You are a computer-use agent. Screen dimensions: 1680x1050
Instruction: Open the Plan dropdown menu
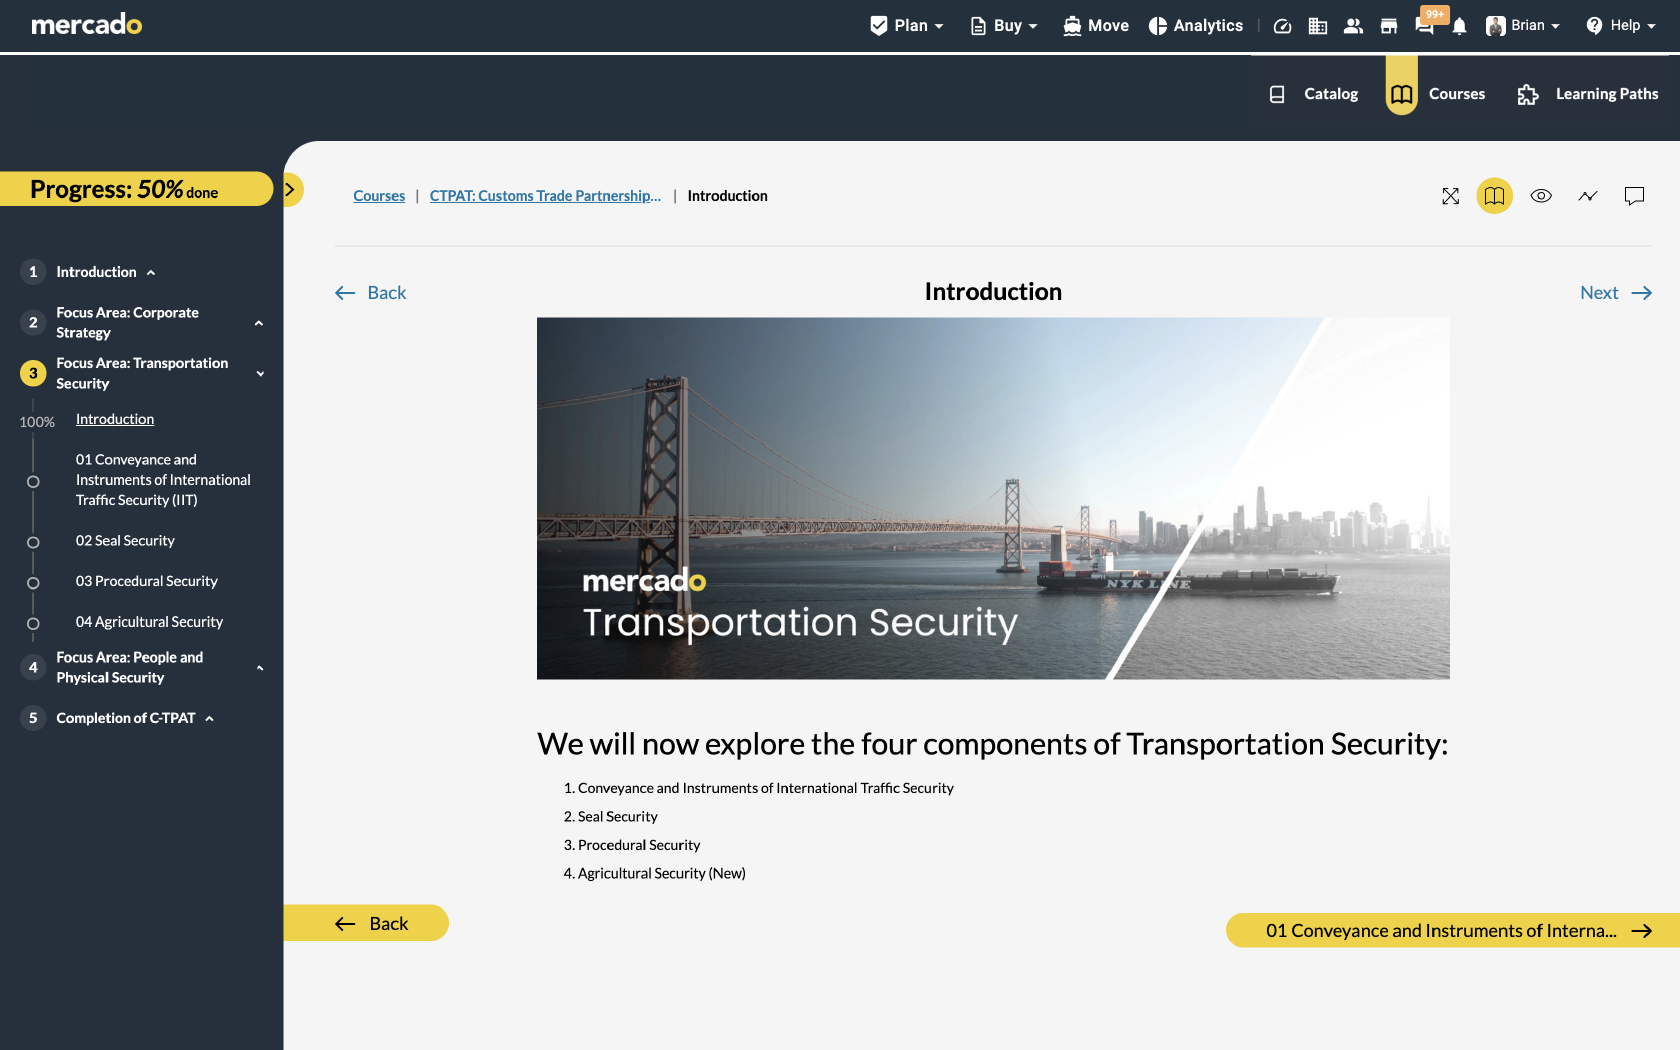pos(907,26)
